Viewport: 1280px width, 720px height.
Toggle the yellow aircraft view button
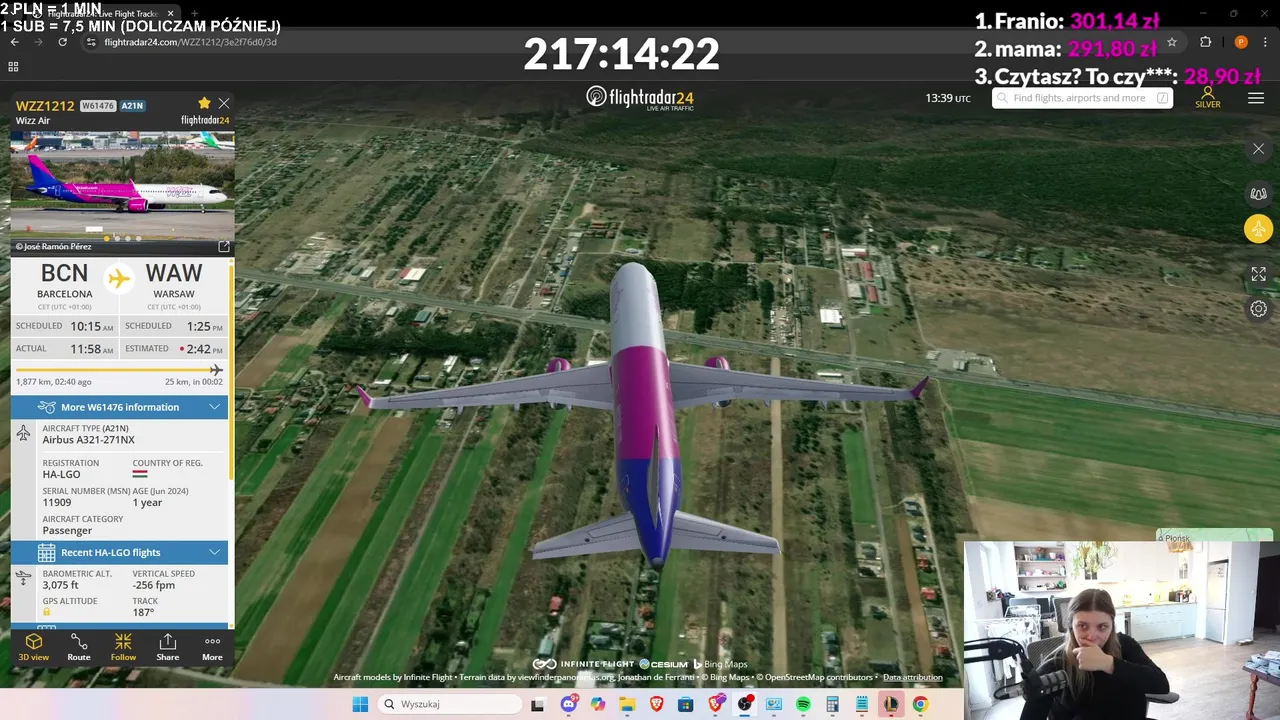(1258, 229)
